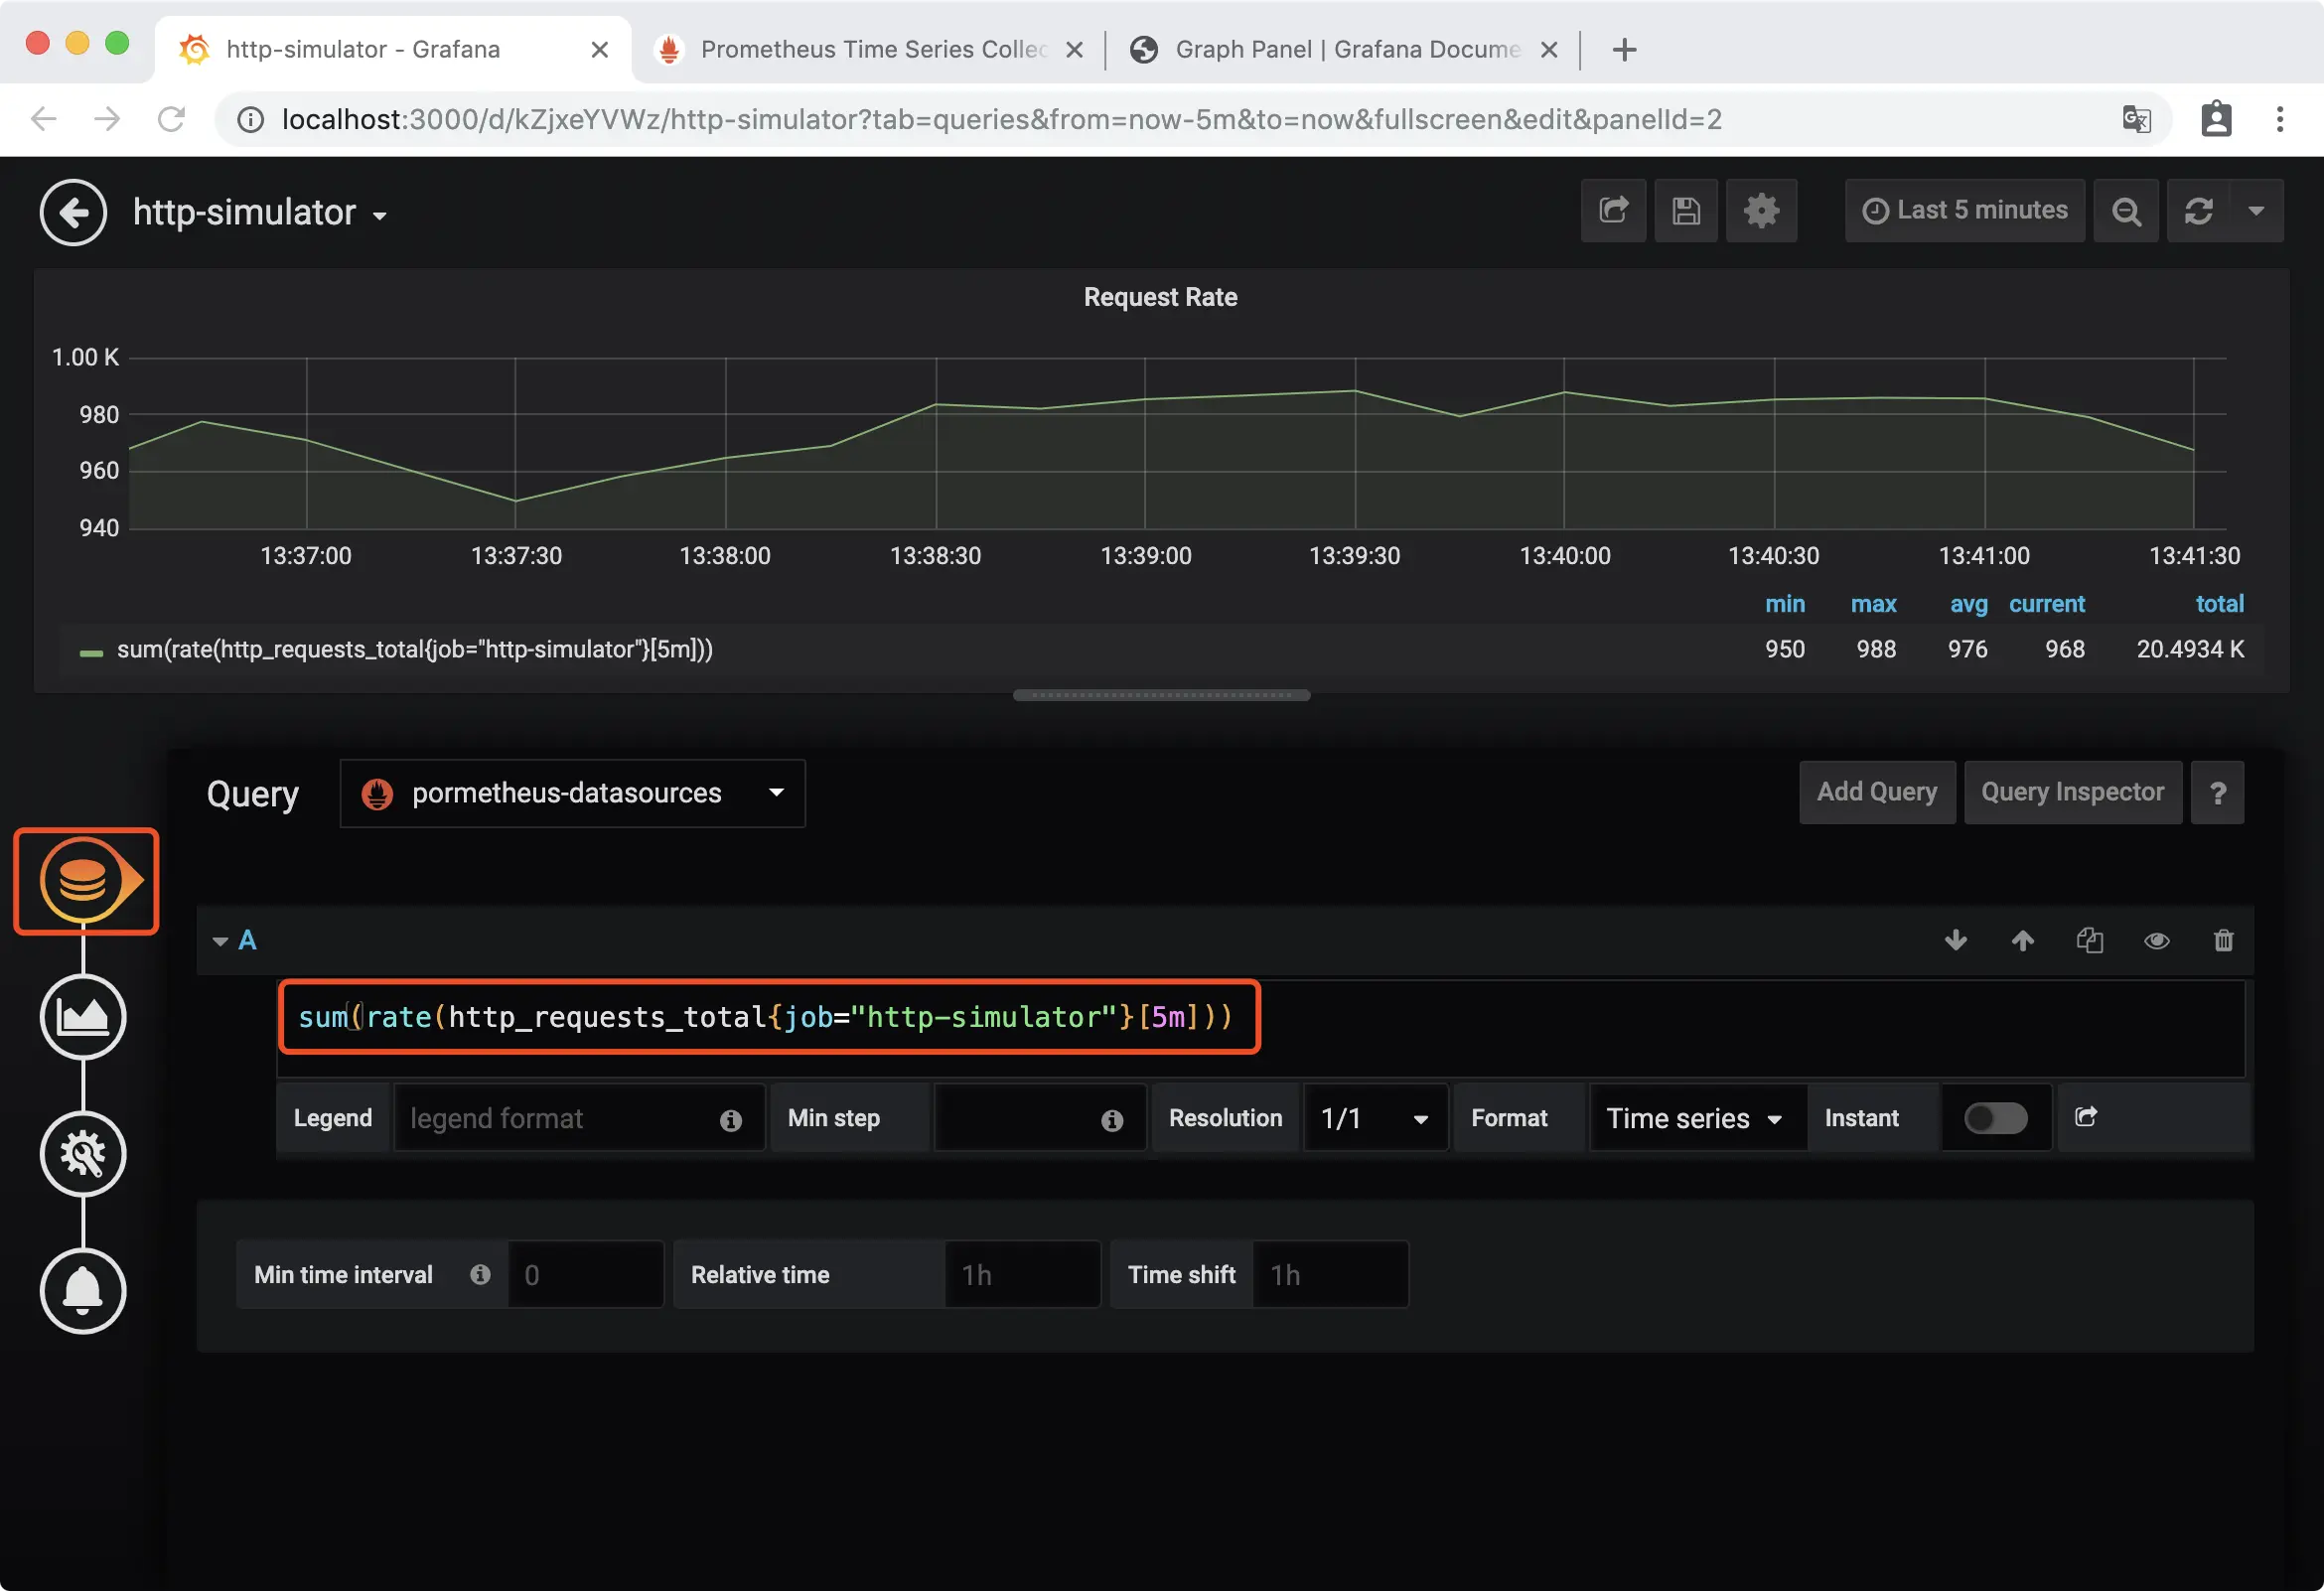Save dashboard with the floppy disk icon
2324x1591 pixels.
[x=1686, y=211]
